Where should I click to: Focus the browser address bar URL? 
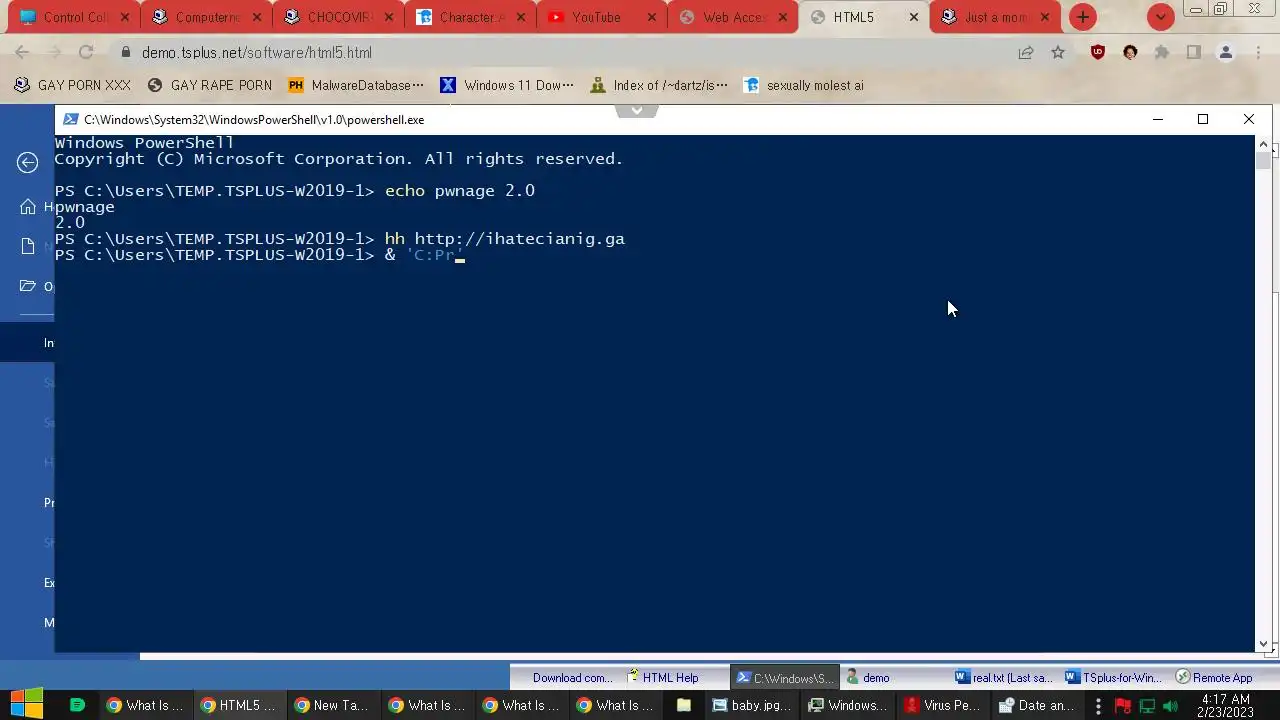257,53
